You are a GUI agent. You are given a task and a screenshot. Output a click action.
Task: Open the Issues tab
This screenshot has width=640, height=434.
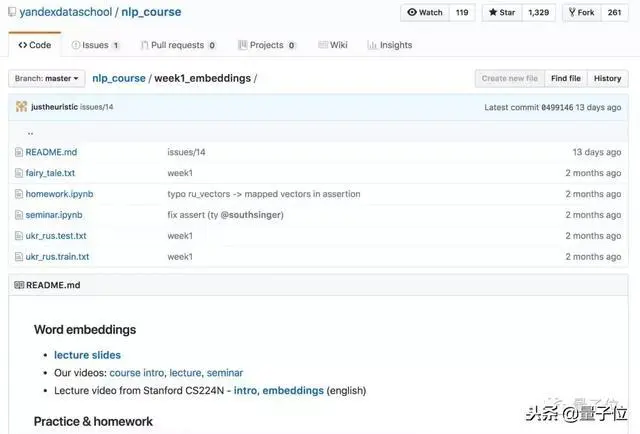tap(95, 45)
